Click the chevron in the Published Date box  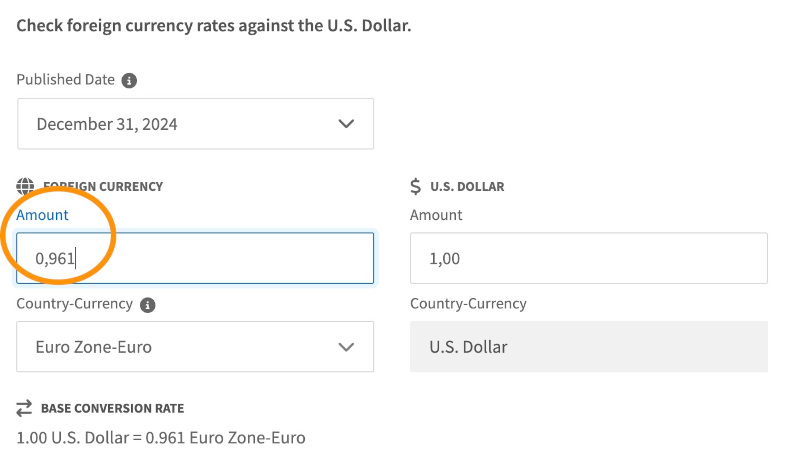pyautogui.click(x=346, y=124)
